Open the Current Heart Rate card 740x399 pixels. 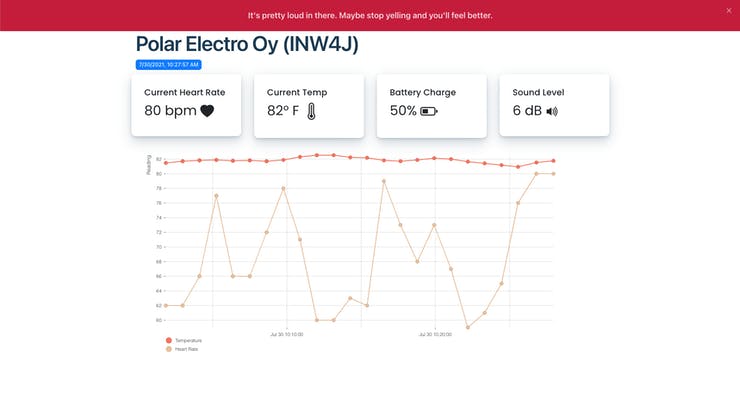(x=186, y=105)
